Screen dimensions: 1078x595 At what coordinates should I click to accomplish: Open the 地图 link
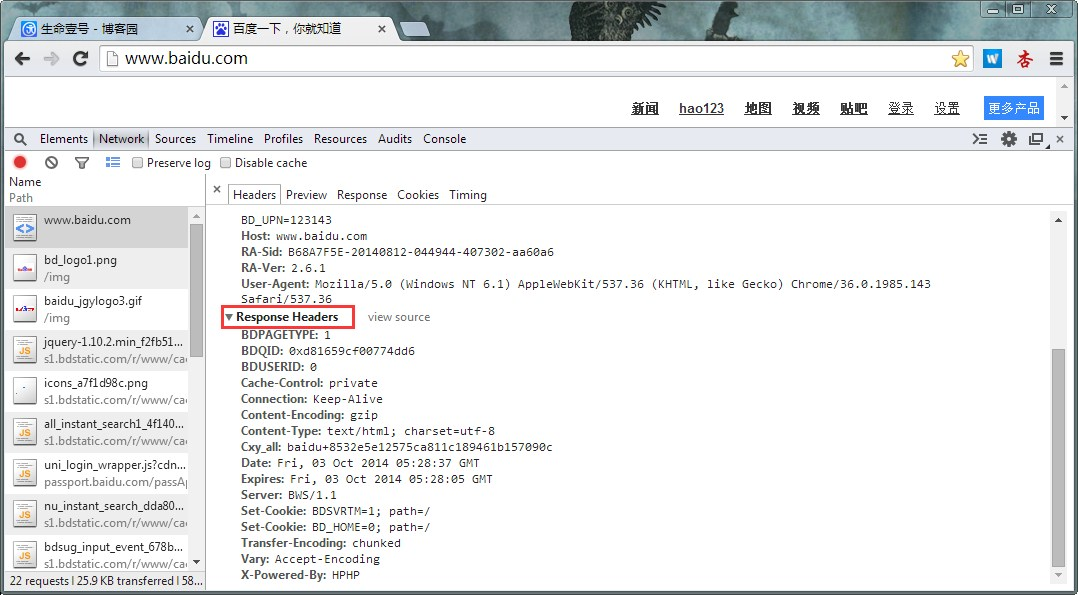click(758, 109)
